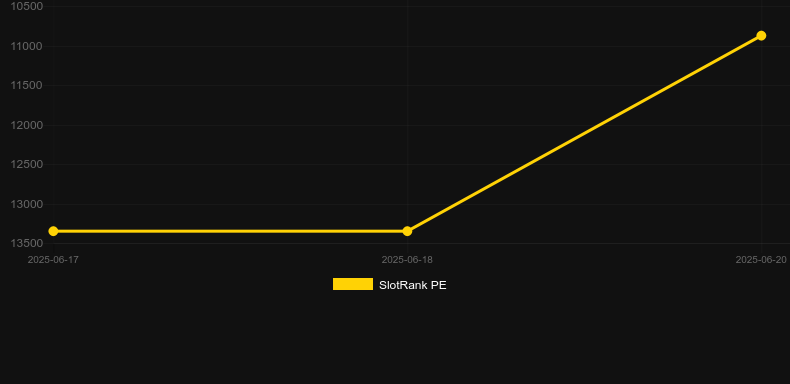Viewport: 790px width, 384px height.
Task: Click the 12500 y-axis label
Action: pos(27,164)
